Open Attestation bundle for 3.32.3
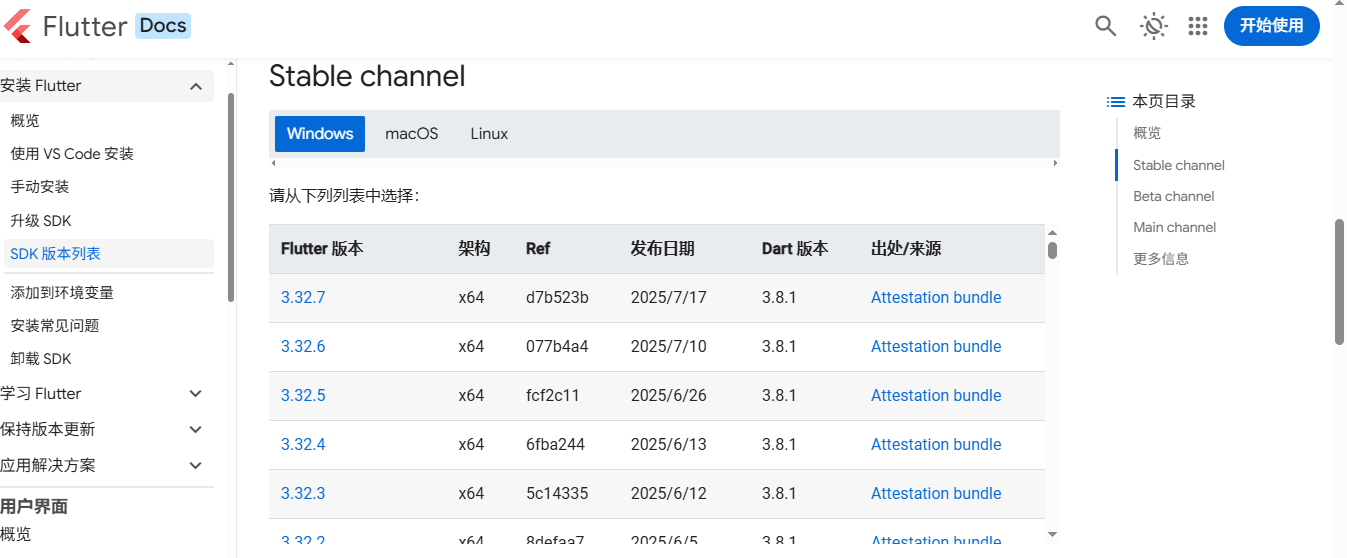 (x=936, y=494)
